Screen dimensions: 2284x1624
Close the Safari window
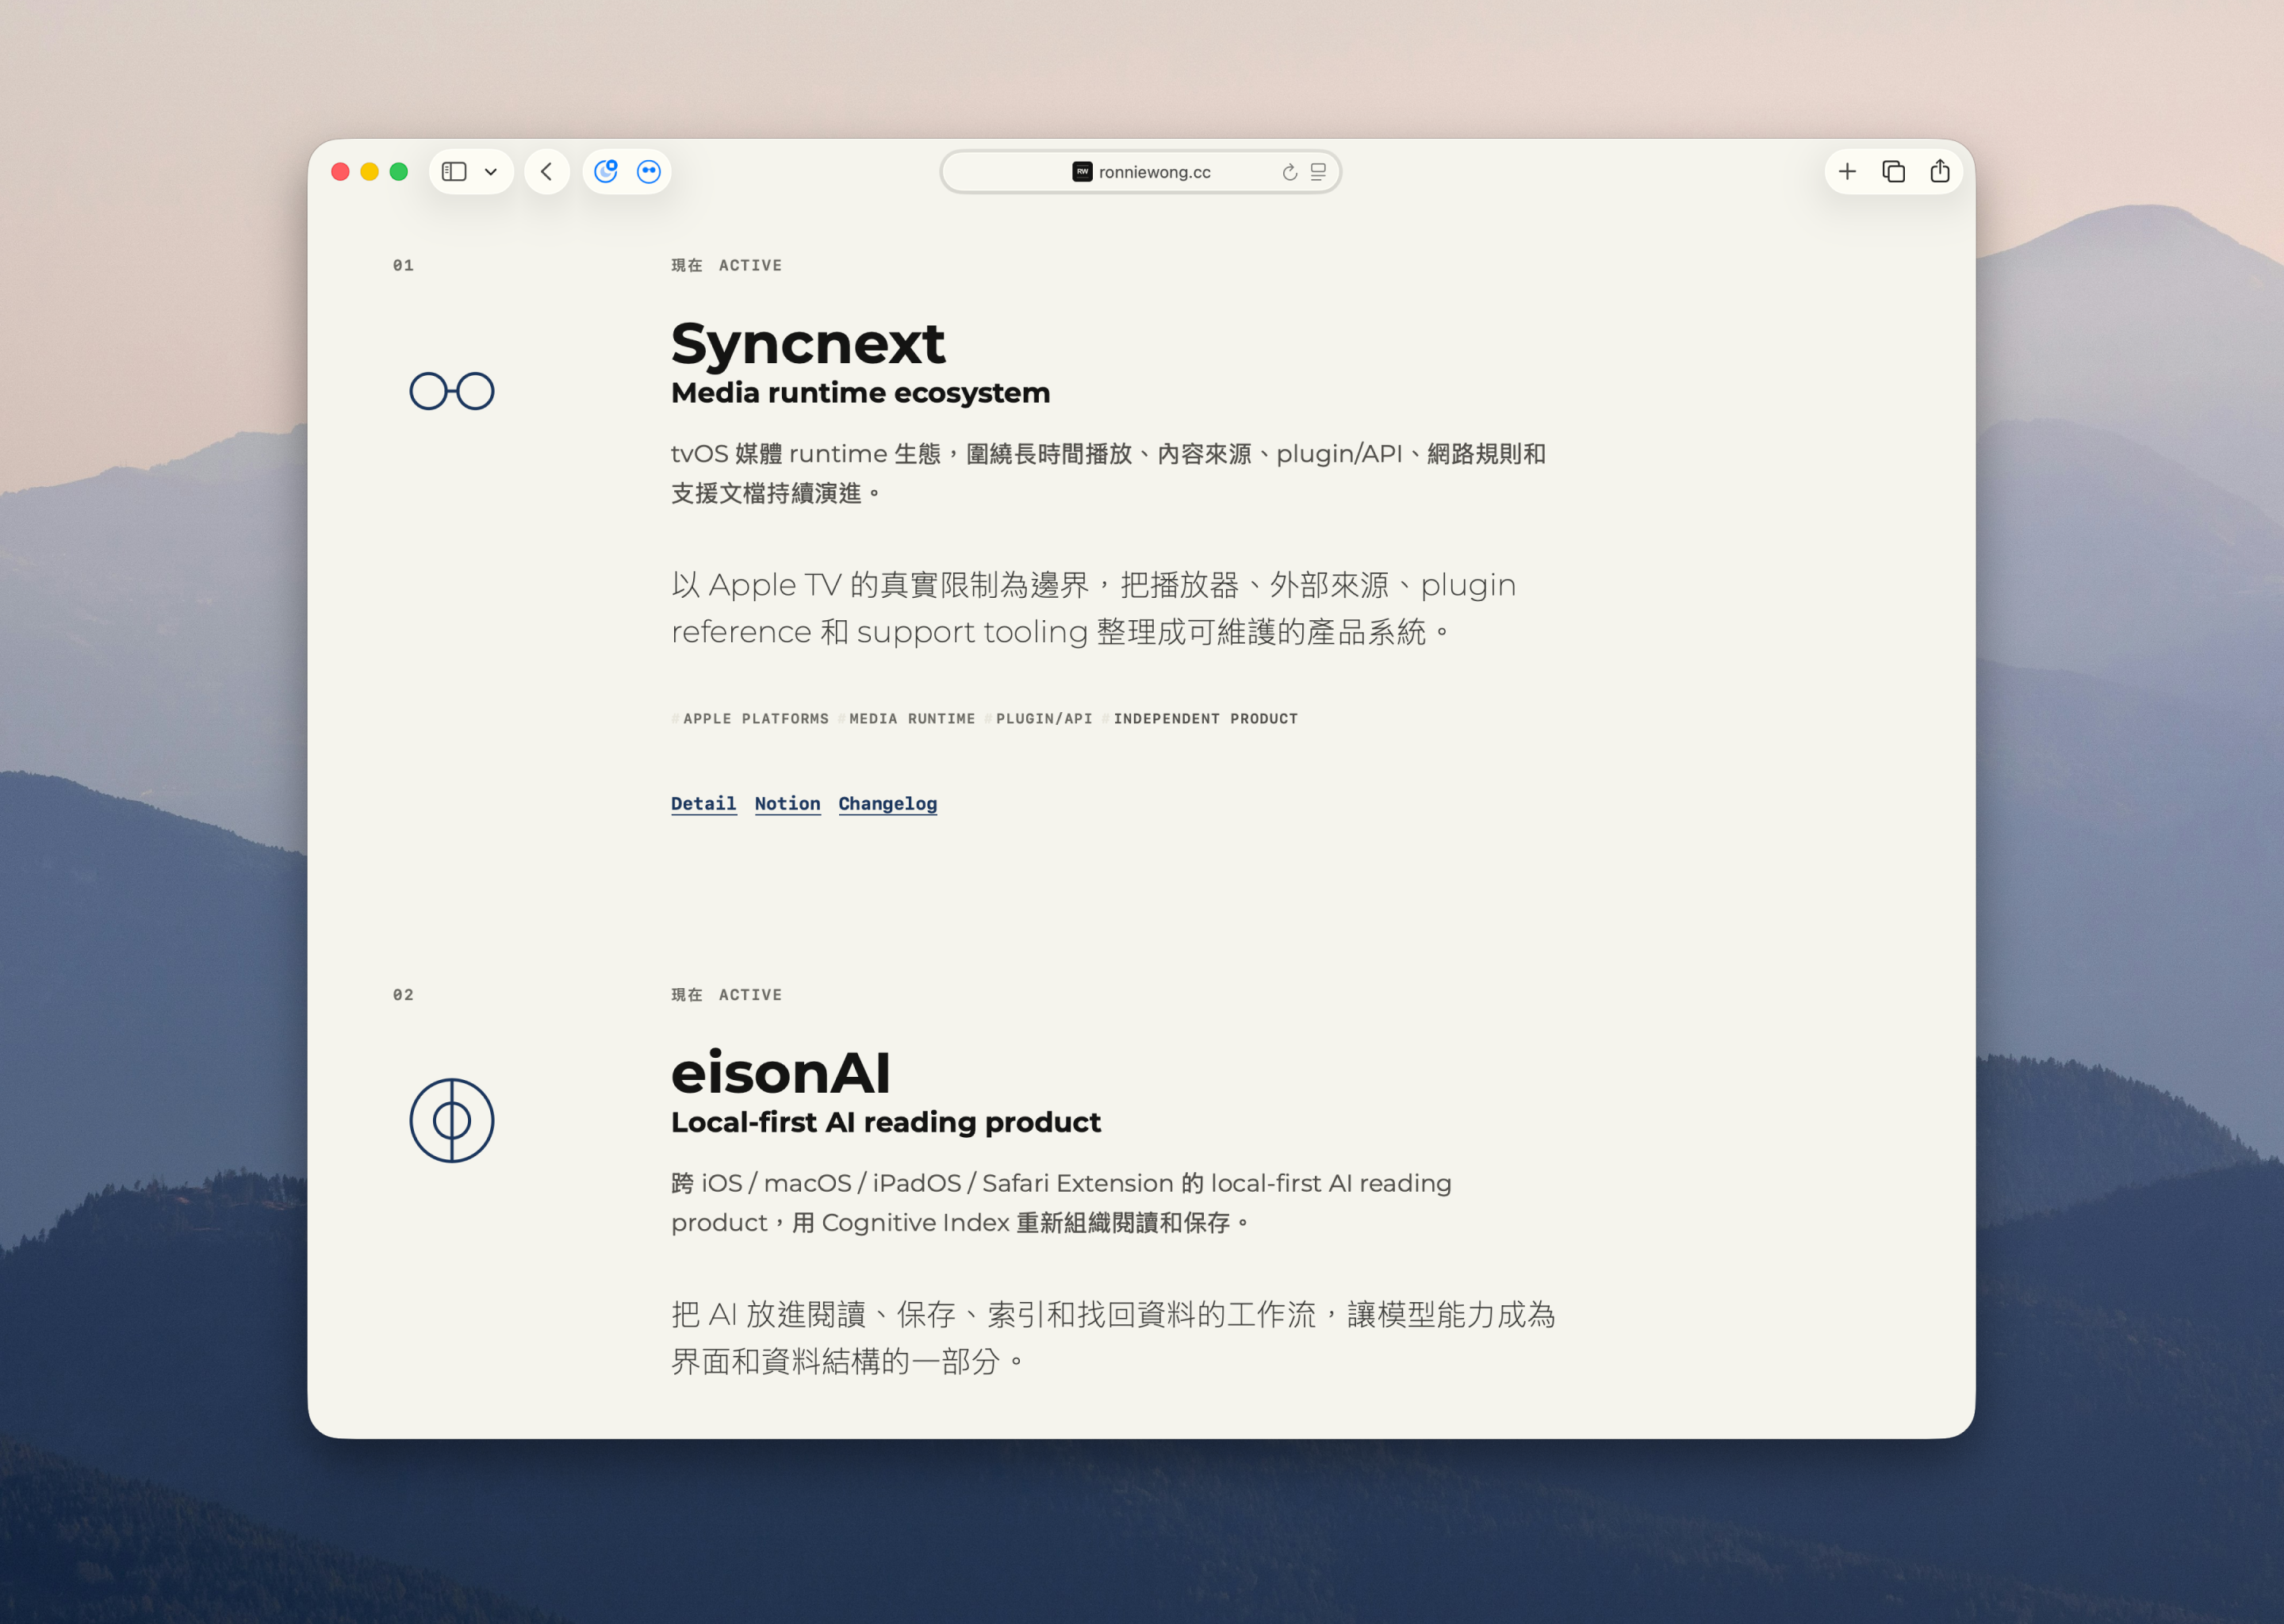tap(340, 172)
